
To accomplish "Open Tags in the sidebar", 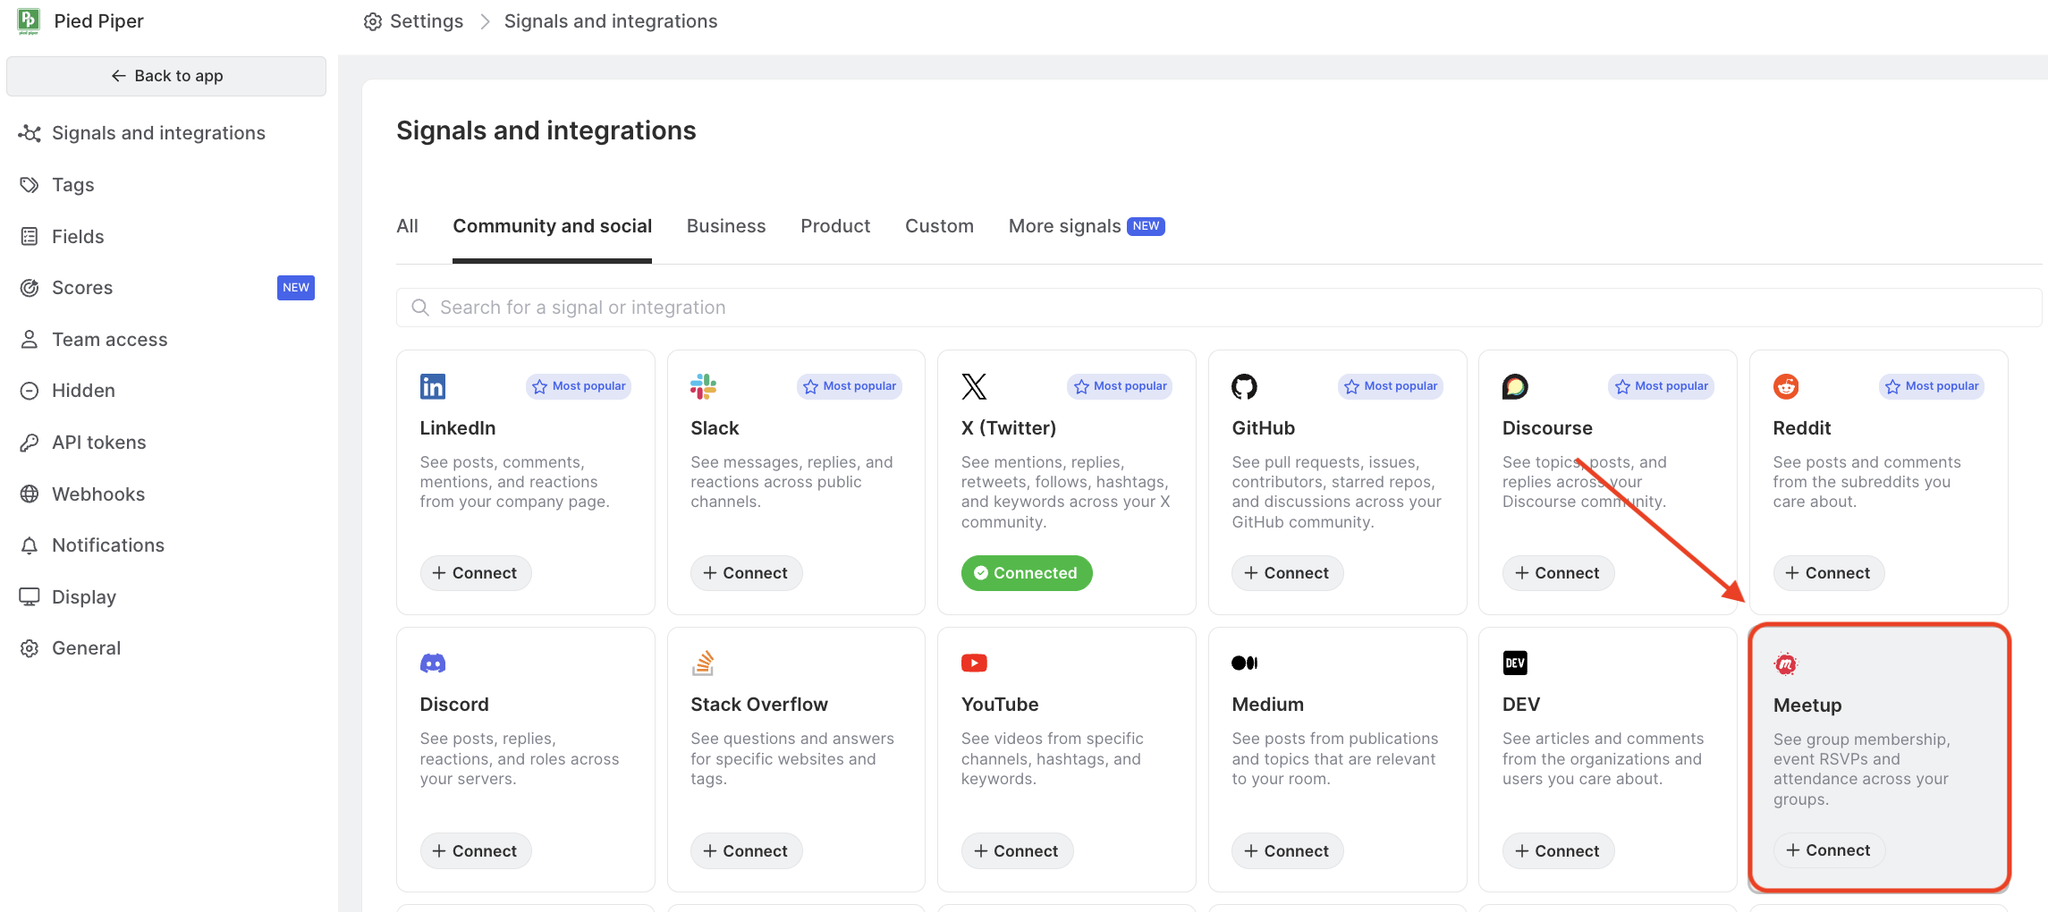I will click(x=73, y=185).
